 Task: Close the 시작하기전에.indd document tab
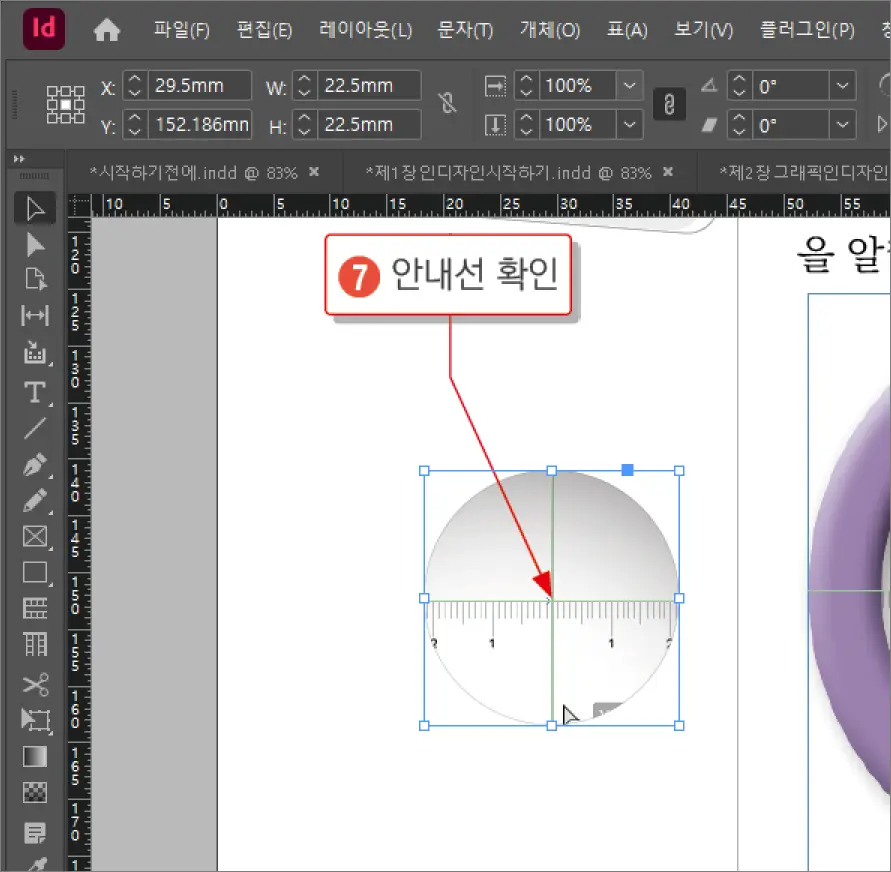tap(313, 172)
